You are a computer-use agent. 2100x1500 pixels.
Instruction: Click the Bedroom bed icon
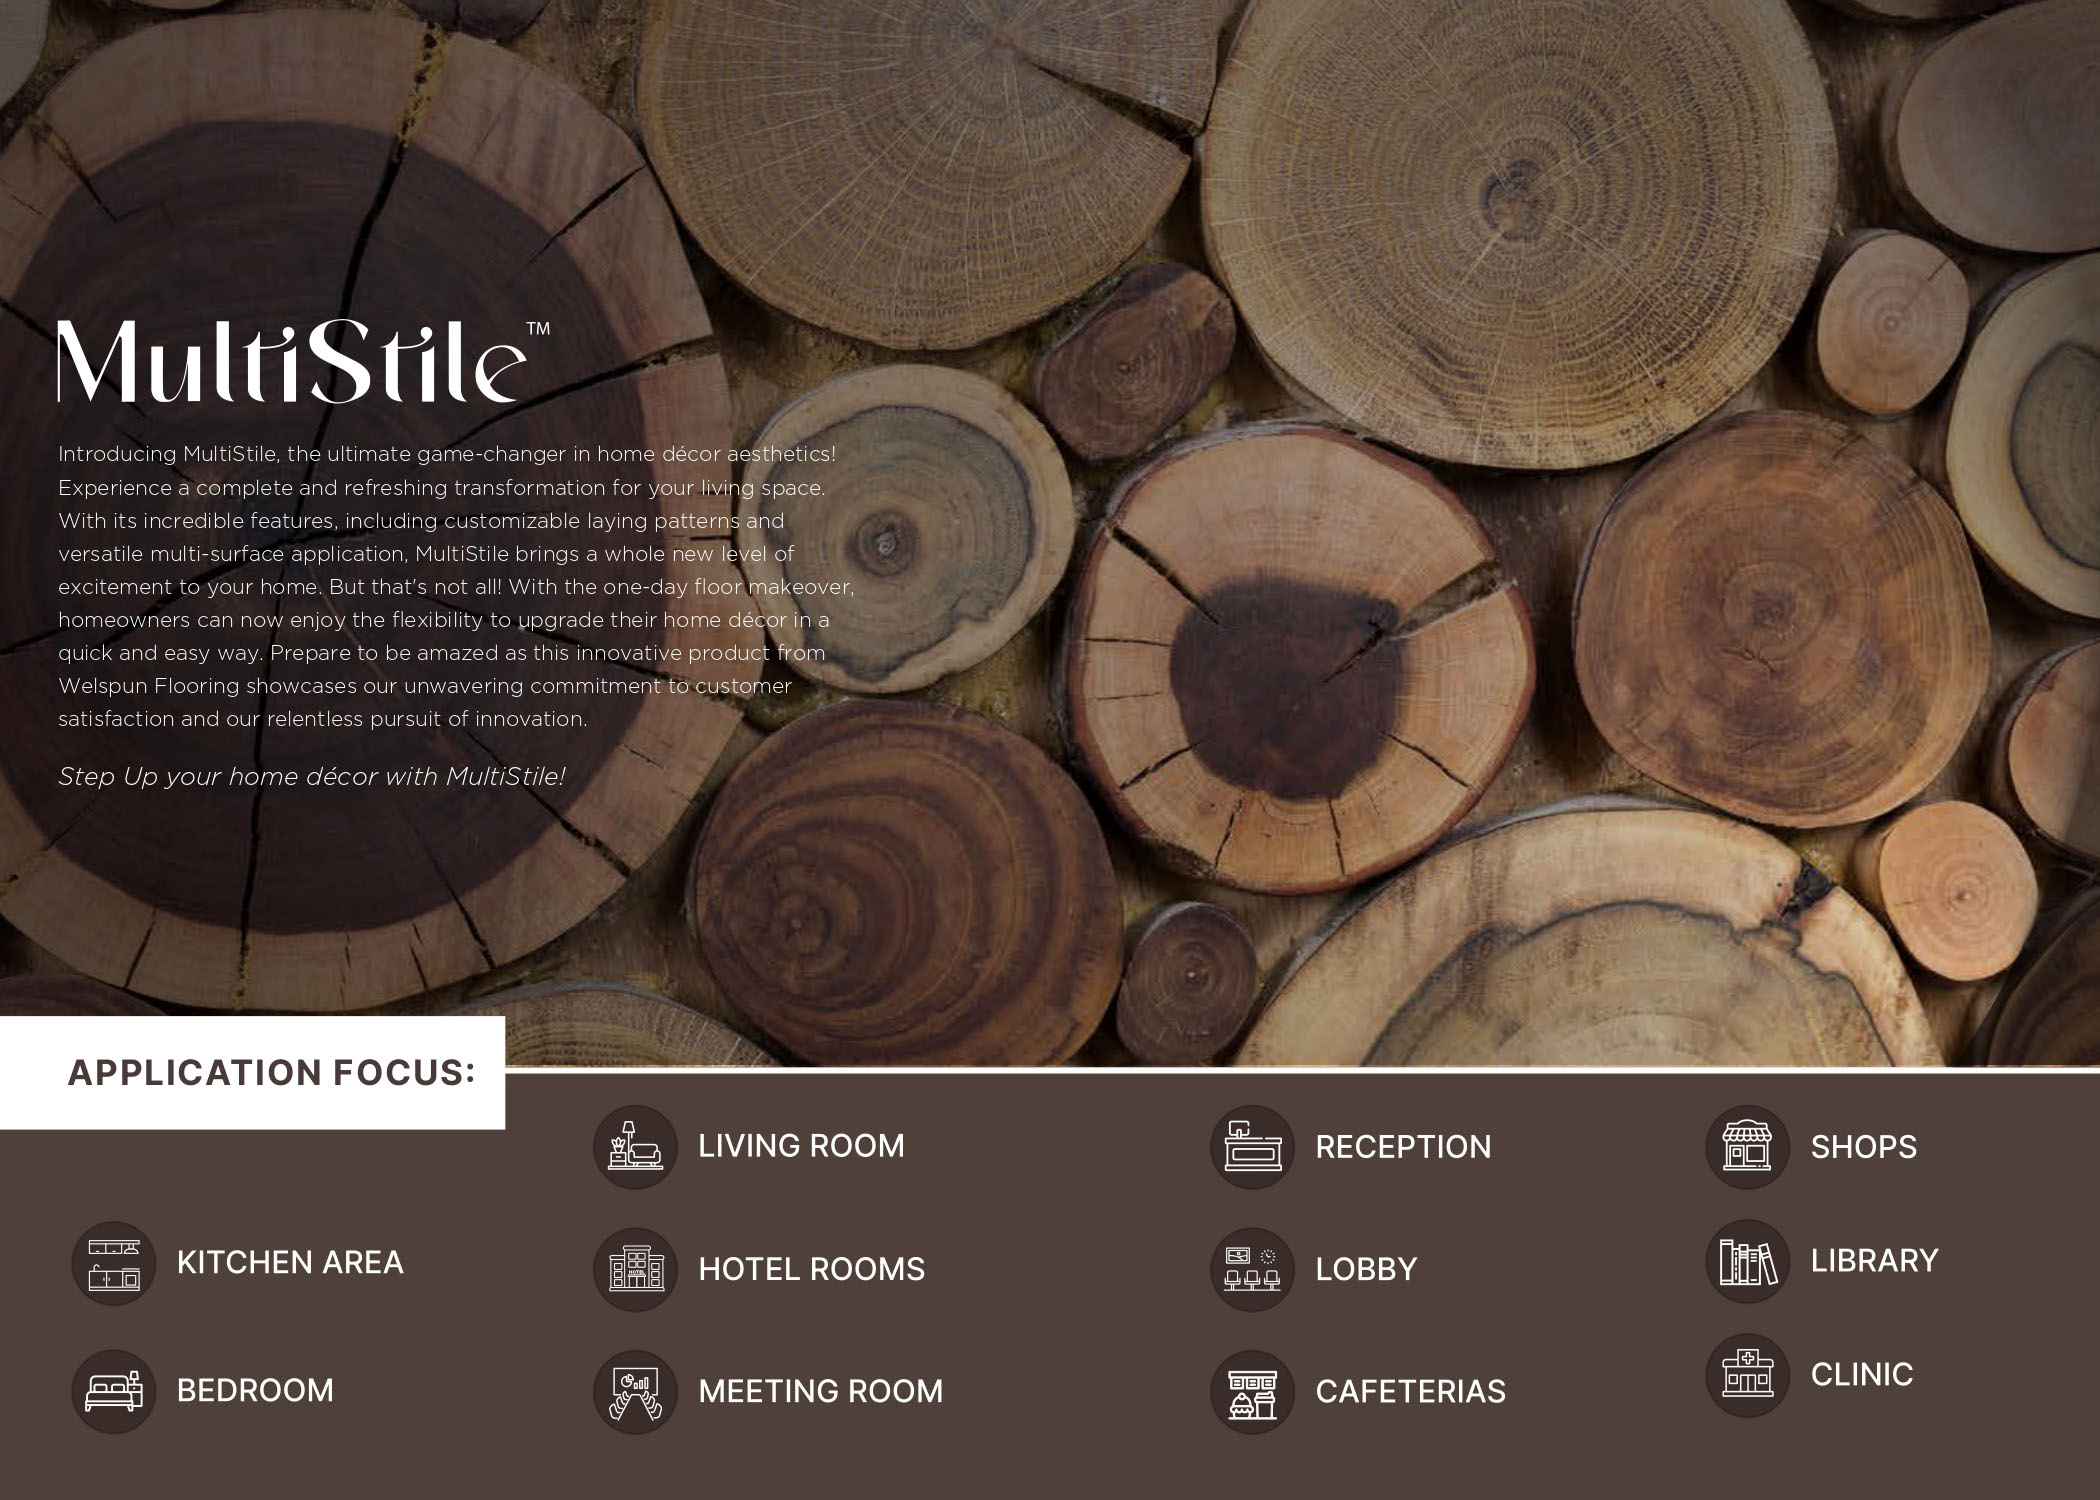[x=114, y=1391]
